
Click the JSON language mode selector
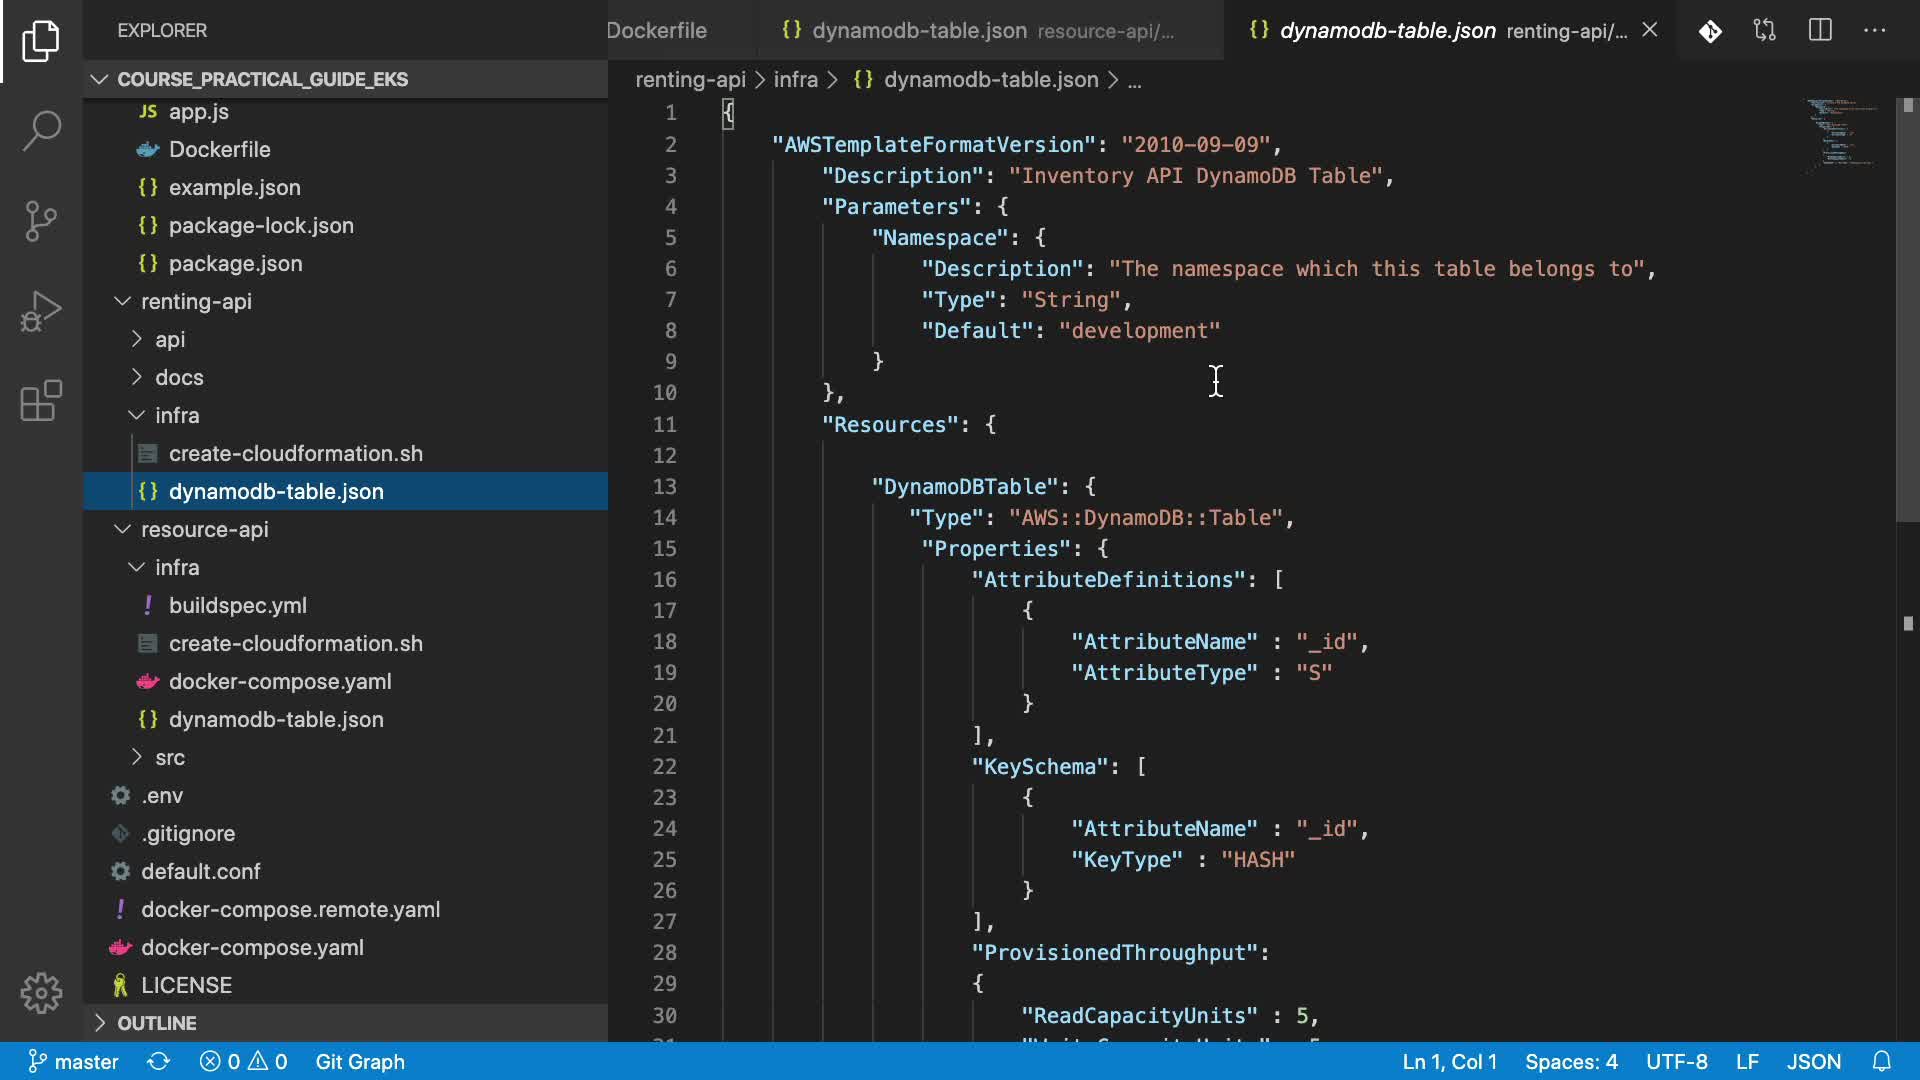click(x=1813, y=1061)
